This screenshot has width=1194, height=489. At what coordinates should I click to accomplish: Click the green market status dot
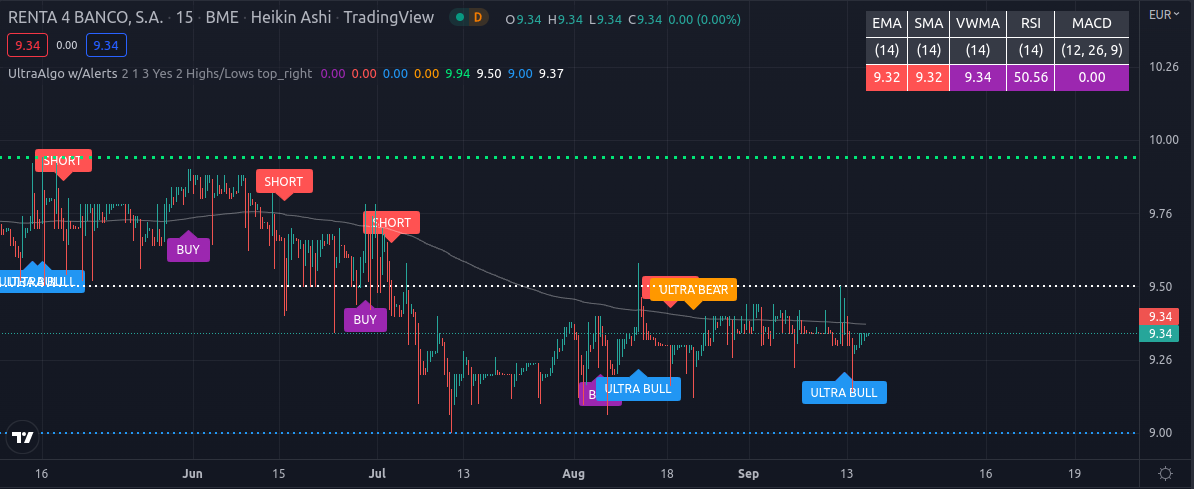[459, 17]
